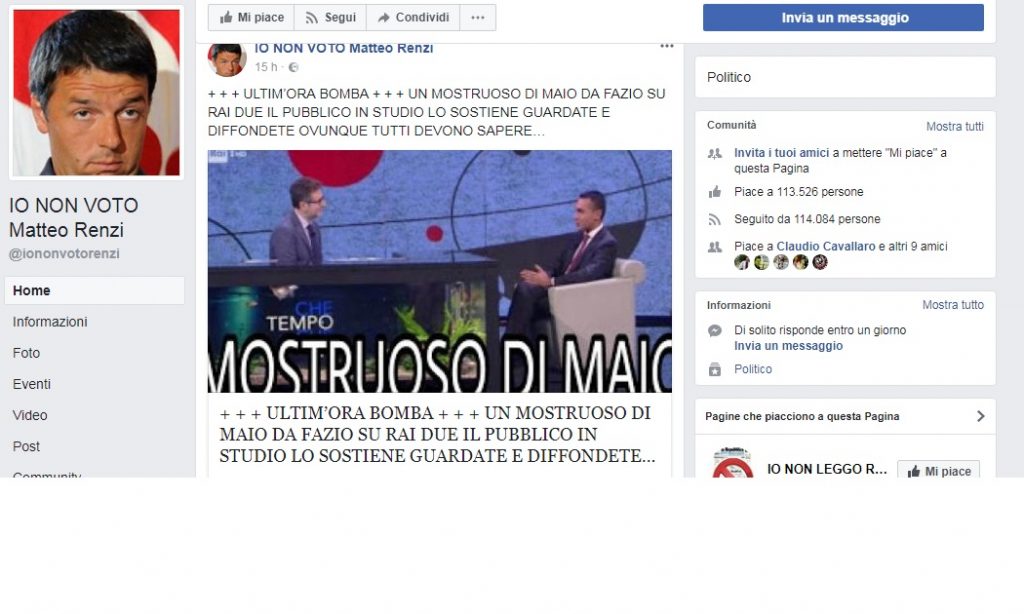Click the public globe privacy icon
The image size is (1024, 614).
293,67
